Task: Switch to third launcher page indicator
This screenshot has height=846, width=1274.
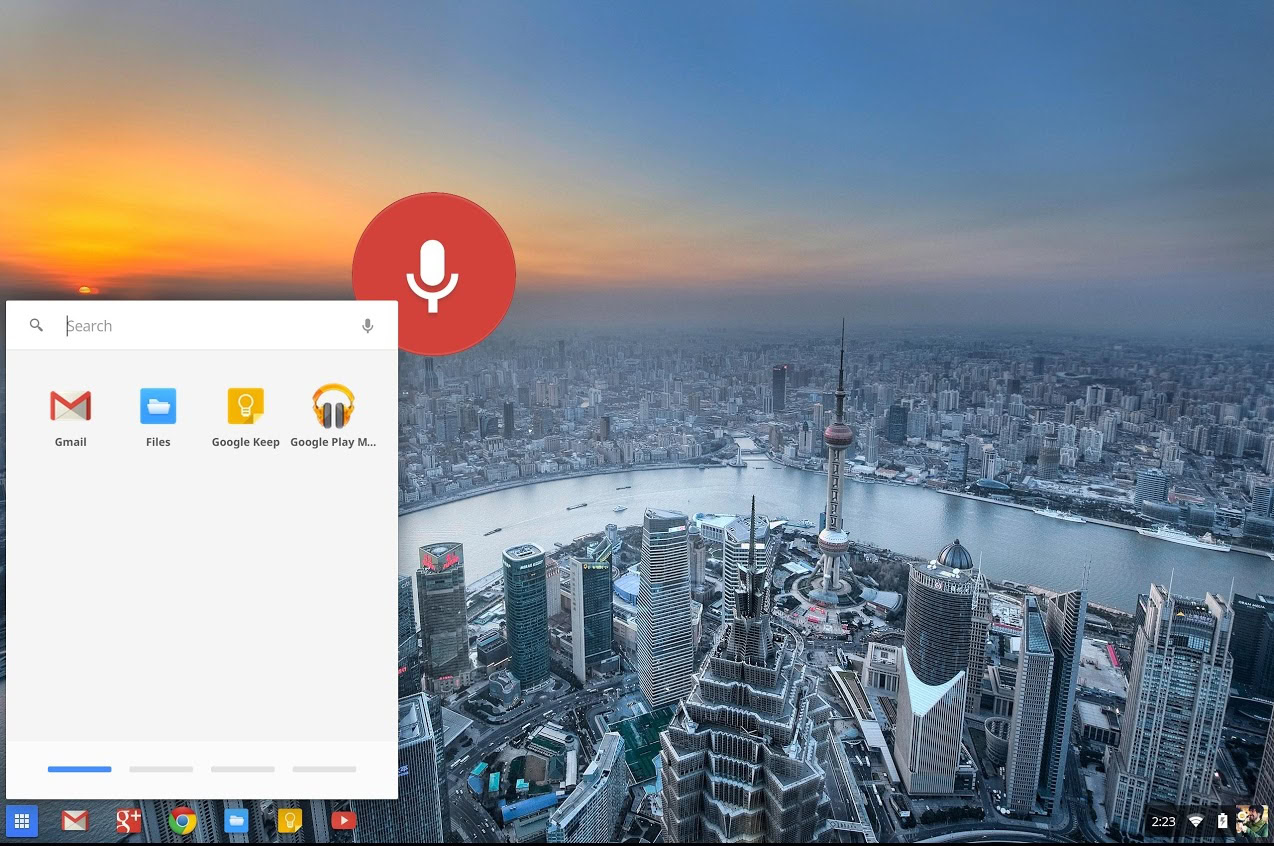Action: coord(243,769)
